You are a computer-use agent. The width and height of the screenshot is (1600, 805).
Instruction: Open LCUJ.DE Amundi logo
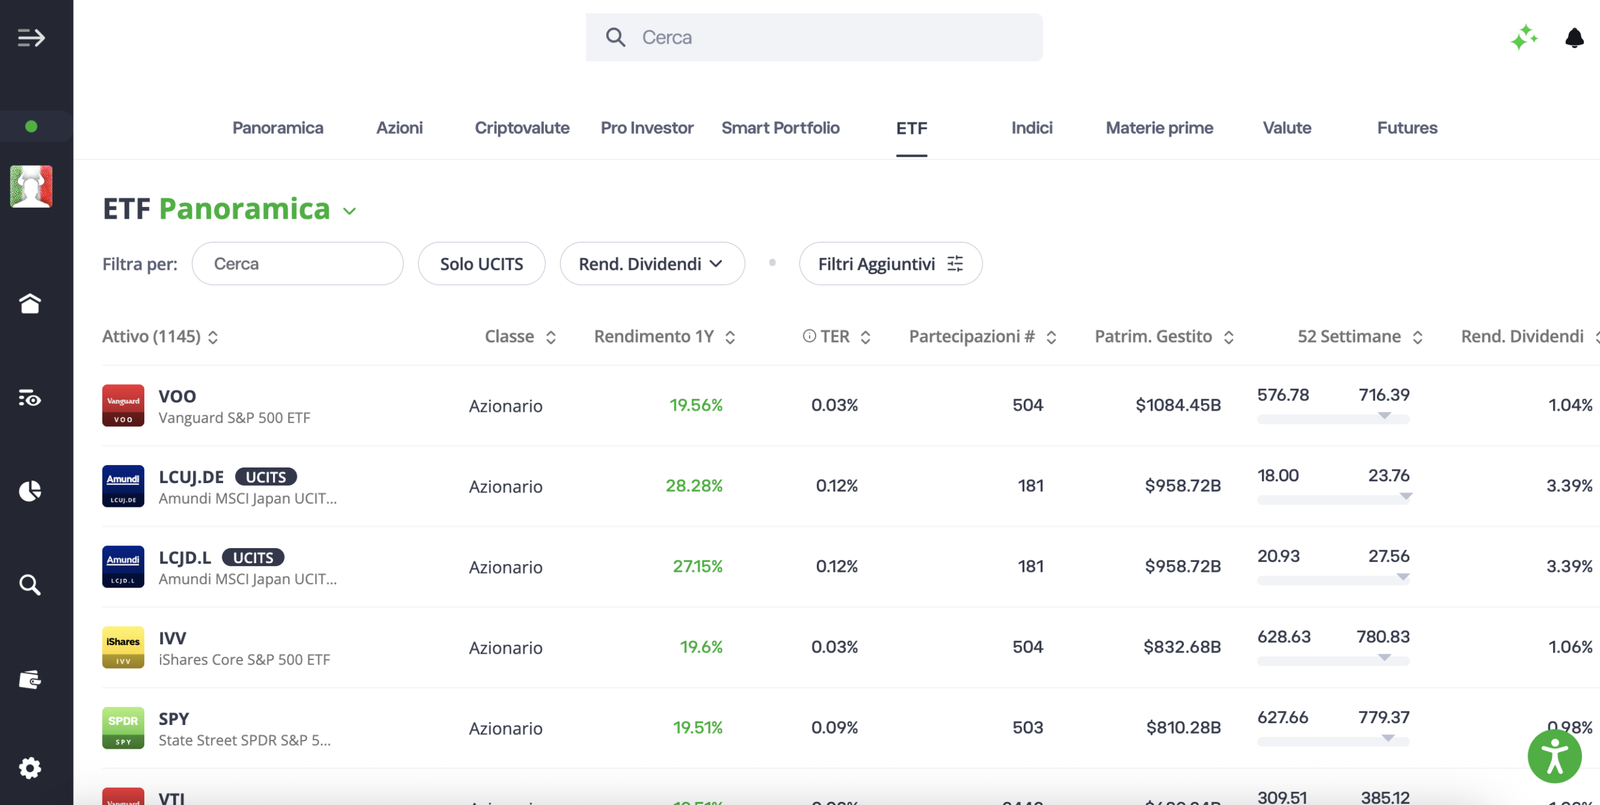point(123,486)
